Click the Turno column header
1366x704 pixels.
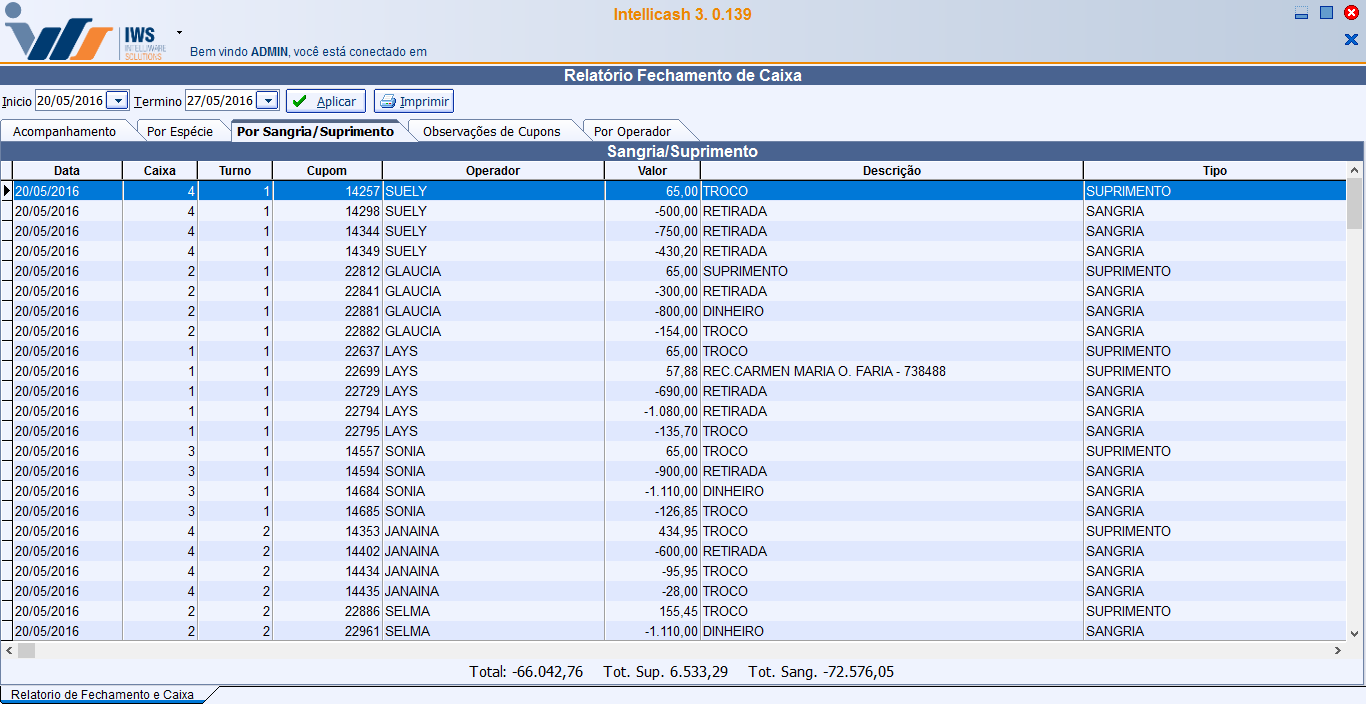[235, 171]
